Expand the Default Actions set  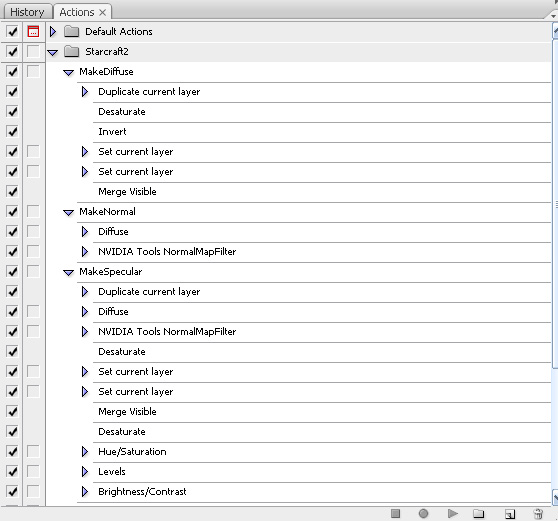coord(53,31)
